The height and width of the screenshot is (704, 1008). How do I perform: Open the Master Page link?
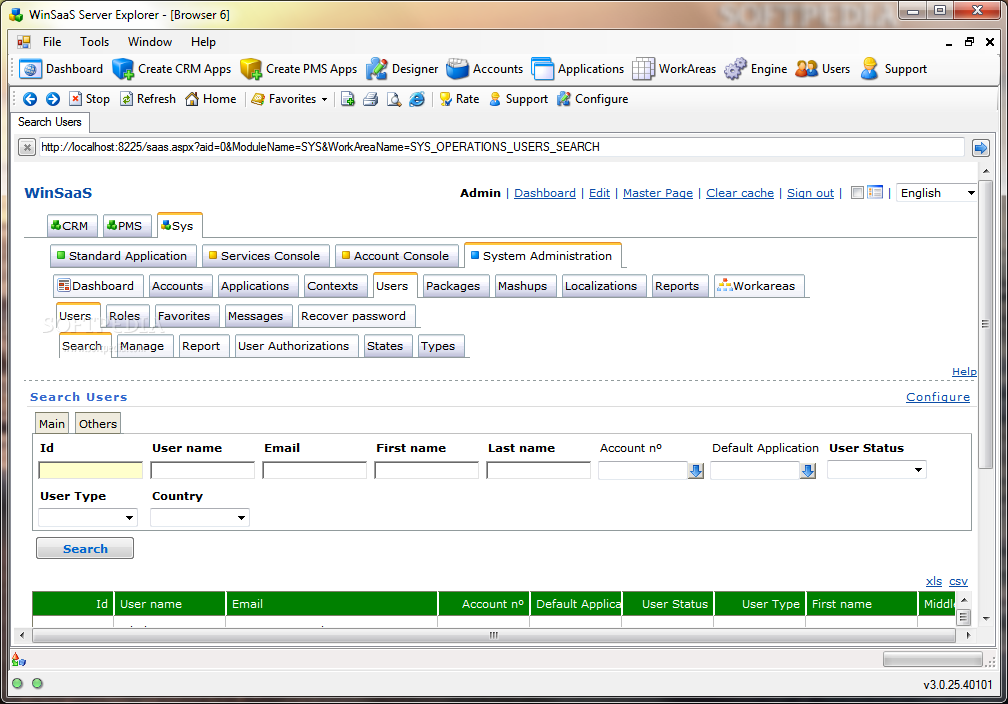658,193
